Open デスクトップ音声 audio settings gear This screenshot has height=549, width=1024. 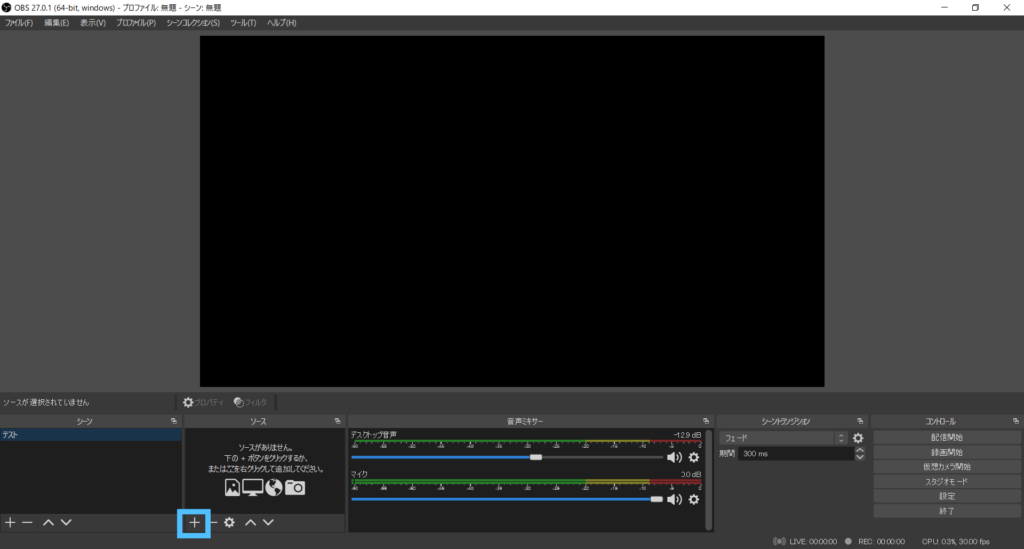click(694, 457)
